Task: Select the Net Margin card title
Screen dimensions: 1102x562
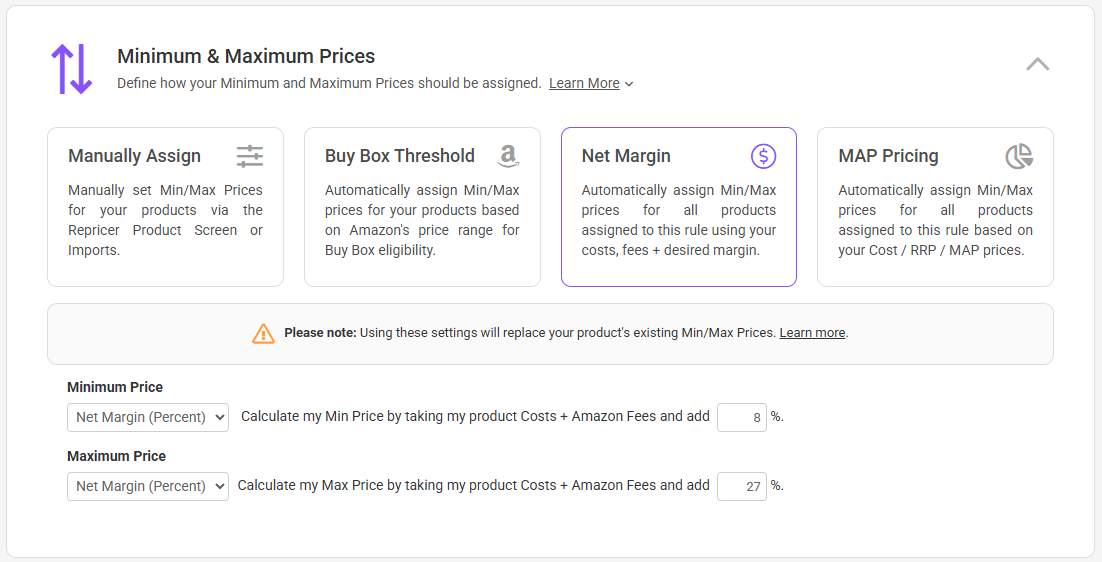Action: [x=626, y=156]
